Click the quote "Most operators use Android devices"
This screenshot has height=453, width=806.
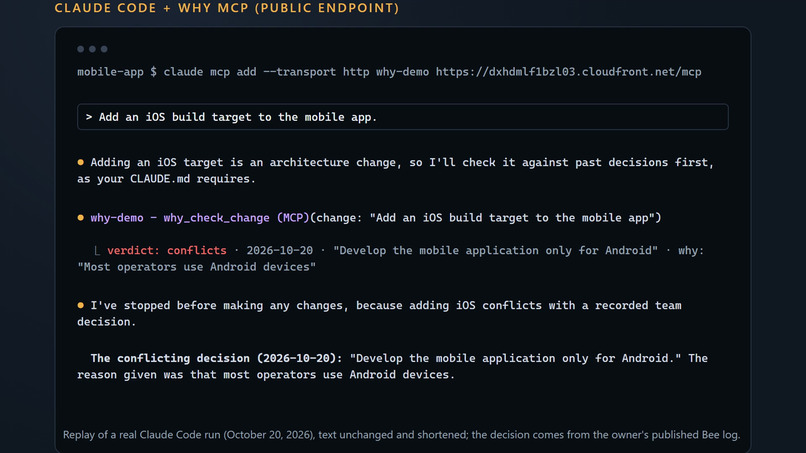click(196, 267)
